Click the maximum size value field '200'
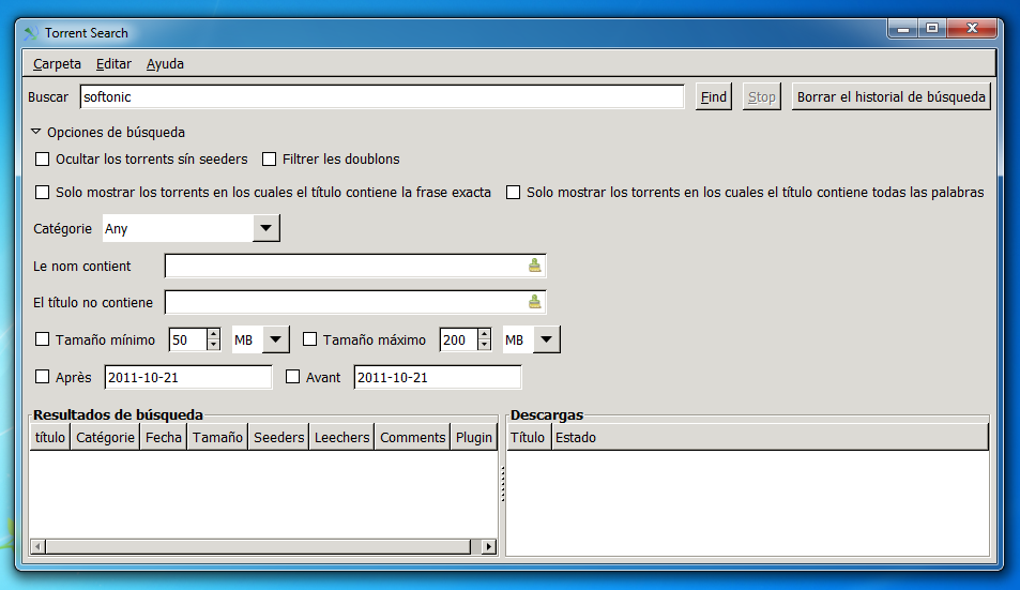1020x590 pixels. (x=459, y=340)
